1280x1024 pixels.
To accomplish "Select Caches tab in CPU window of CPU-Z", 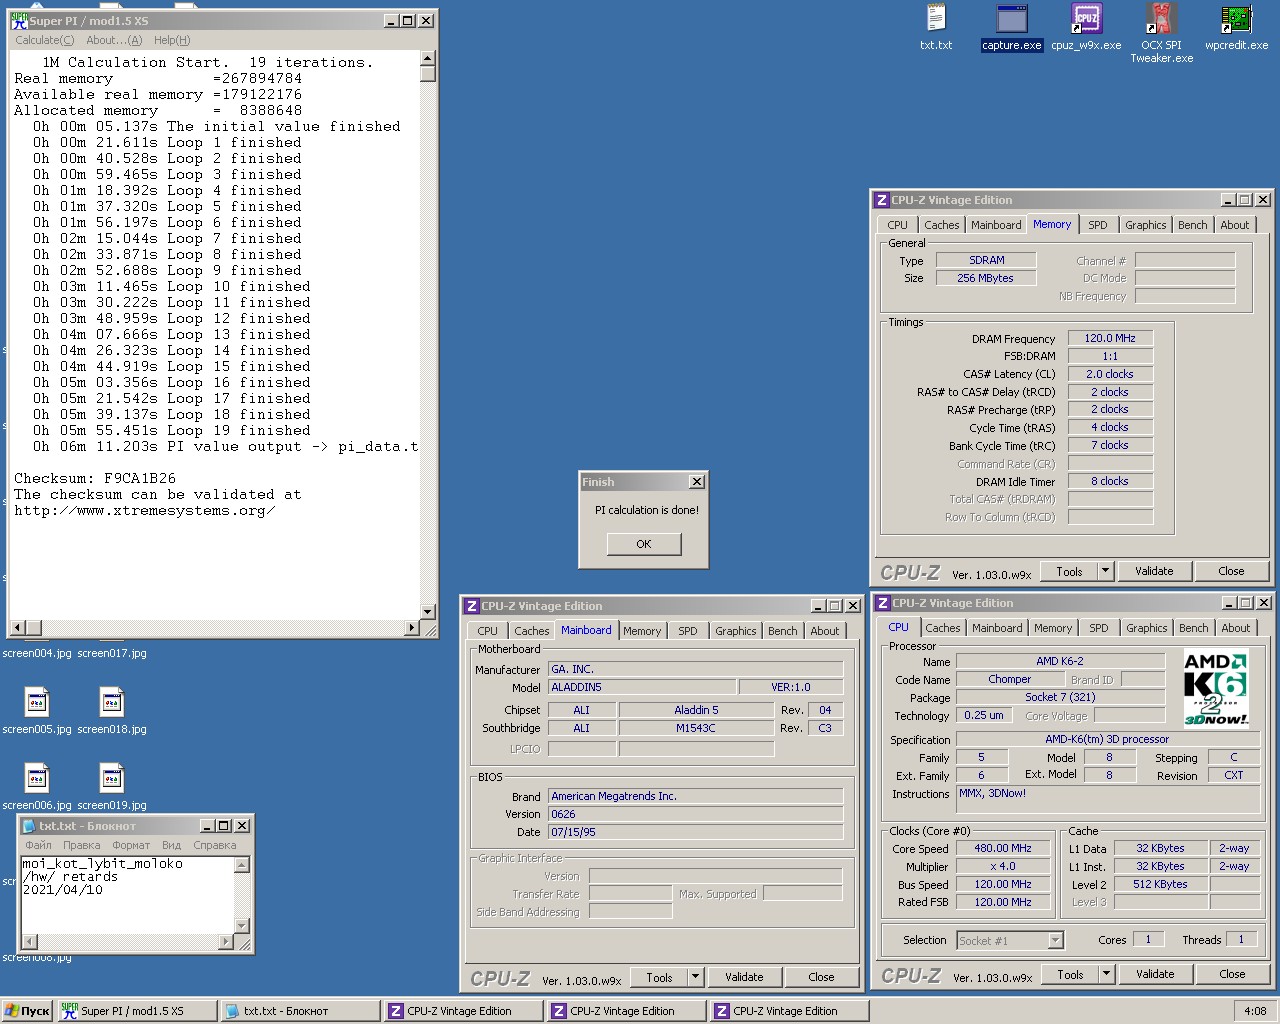I will pyautogui.click(x=943, y=628).
